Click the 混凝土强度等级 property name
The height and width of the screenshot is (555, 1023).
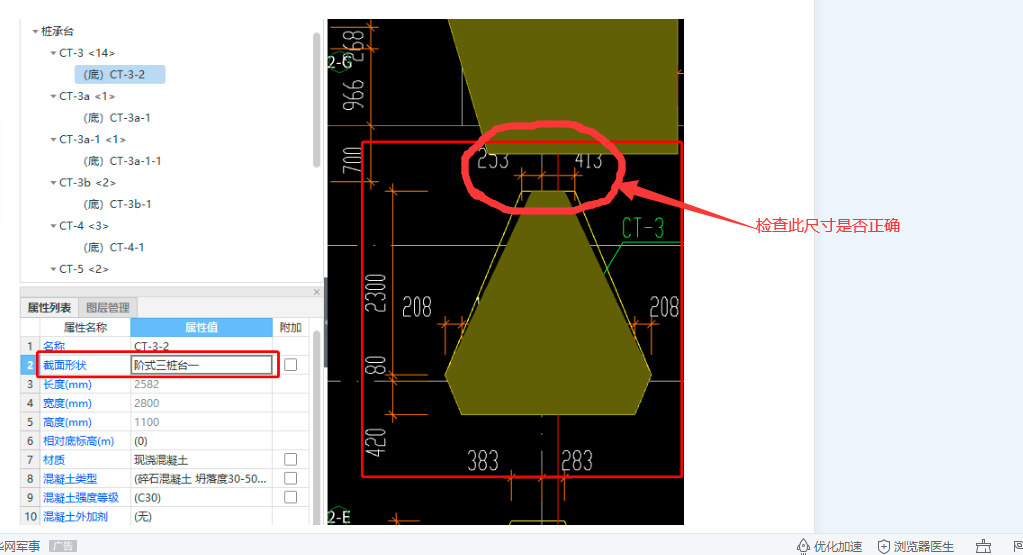81,498
